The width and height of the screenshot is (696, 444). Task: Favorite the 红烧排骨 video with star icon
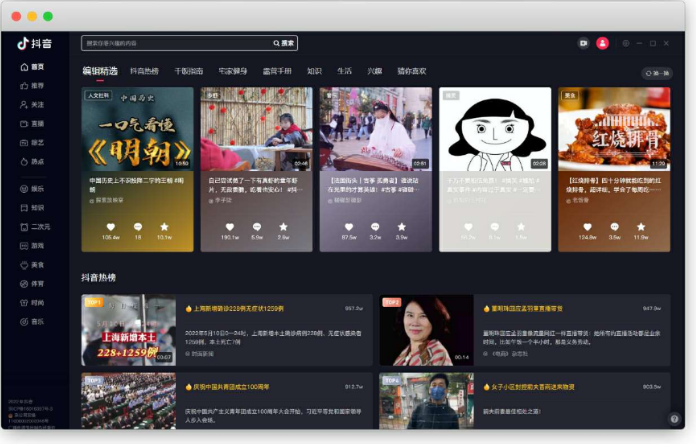pyautogui.click(x=641, y=227)
